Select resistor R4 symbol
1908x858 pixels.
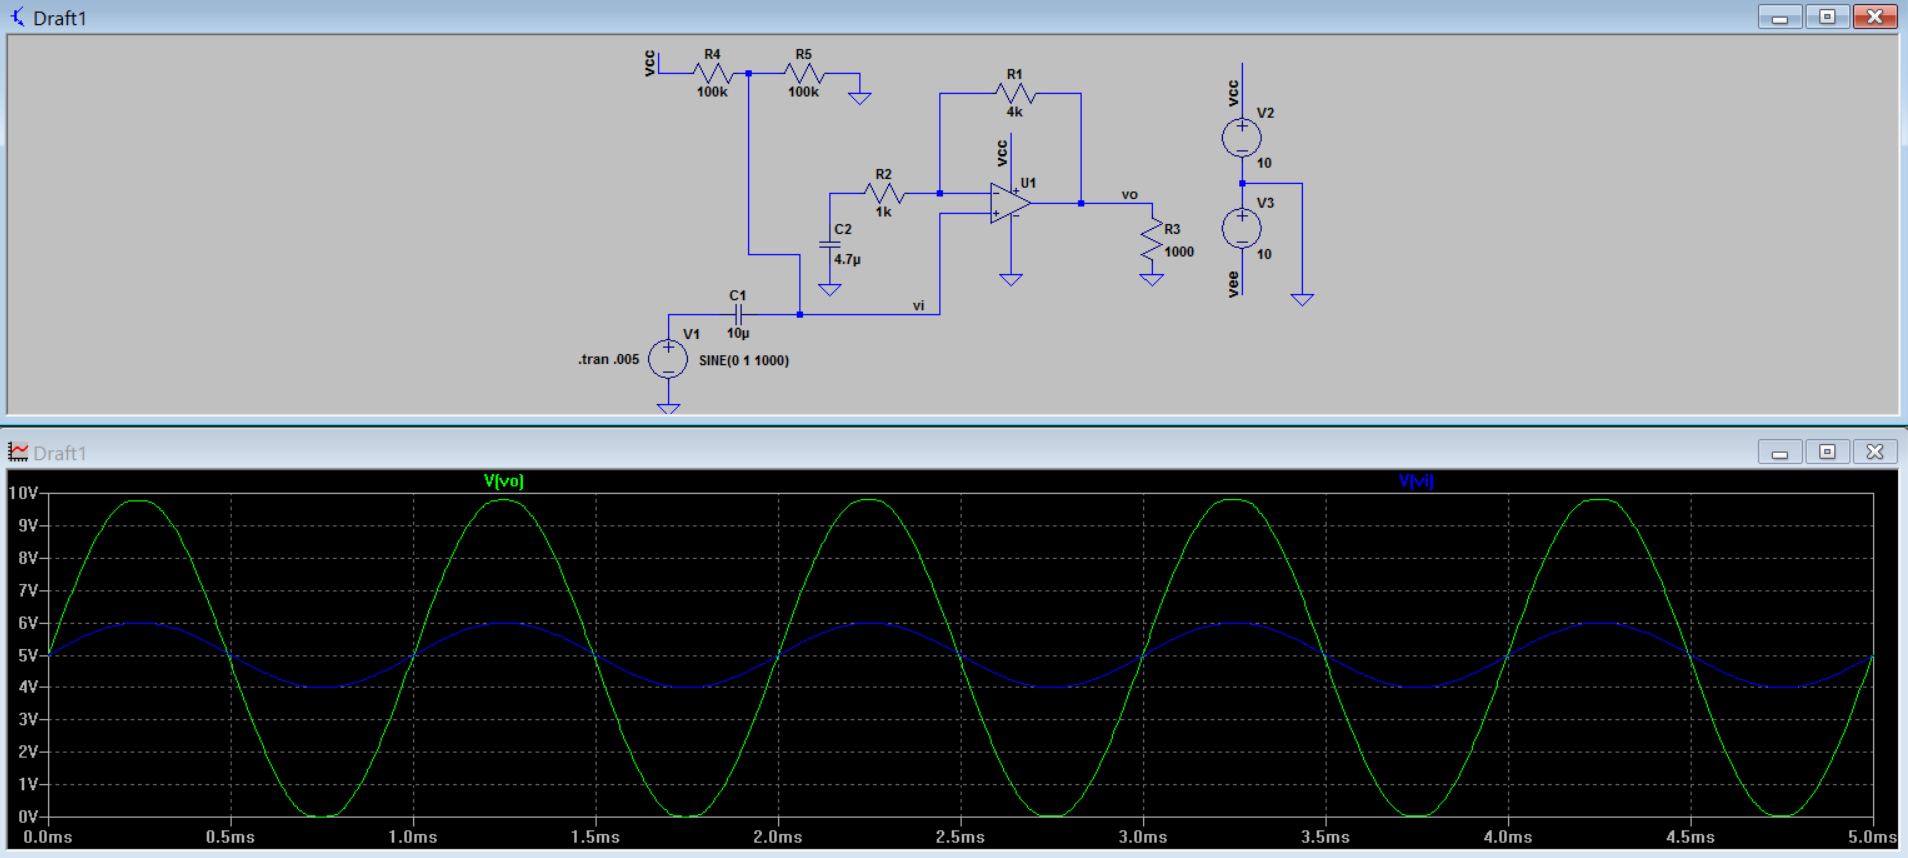[x=712, y=73]
